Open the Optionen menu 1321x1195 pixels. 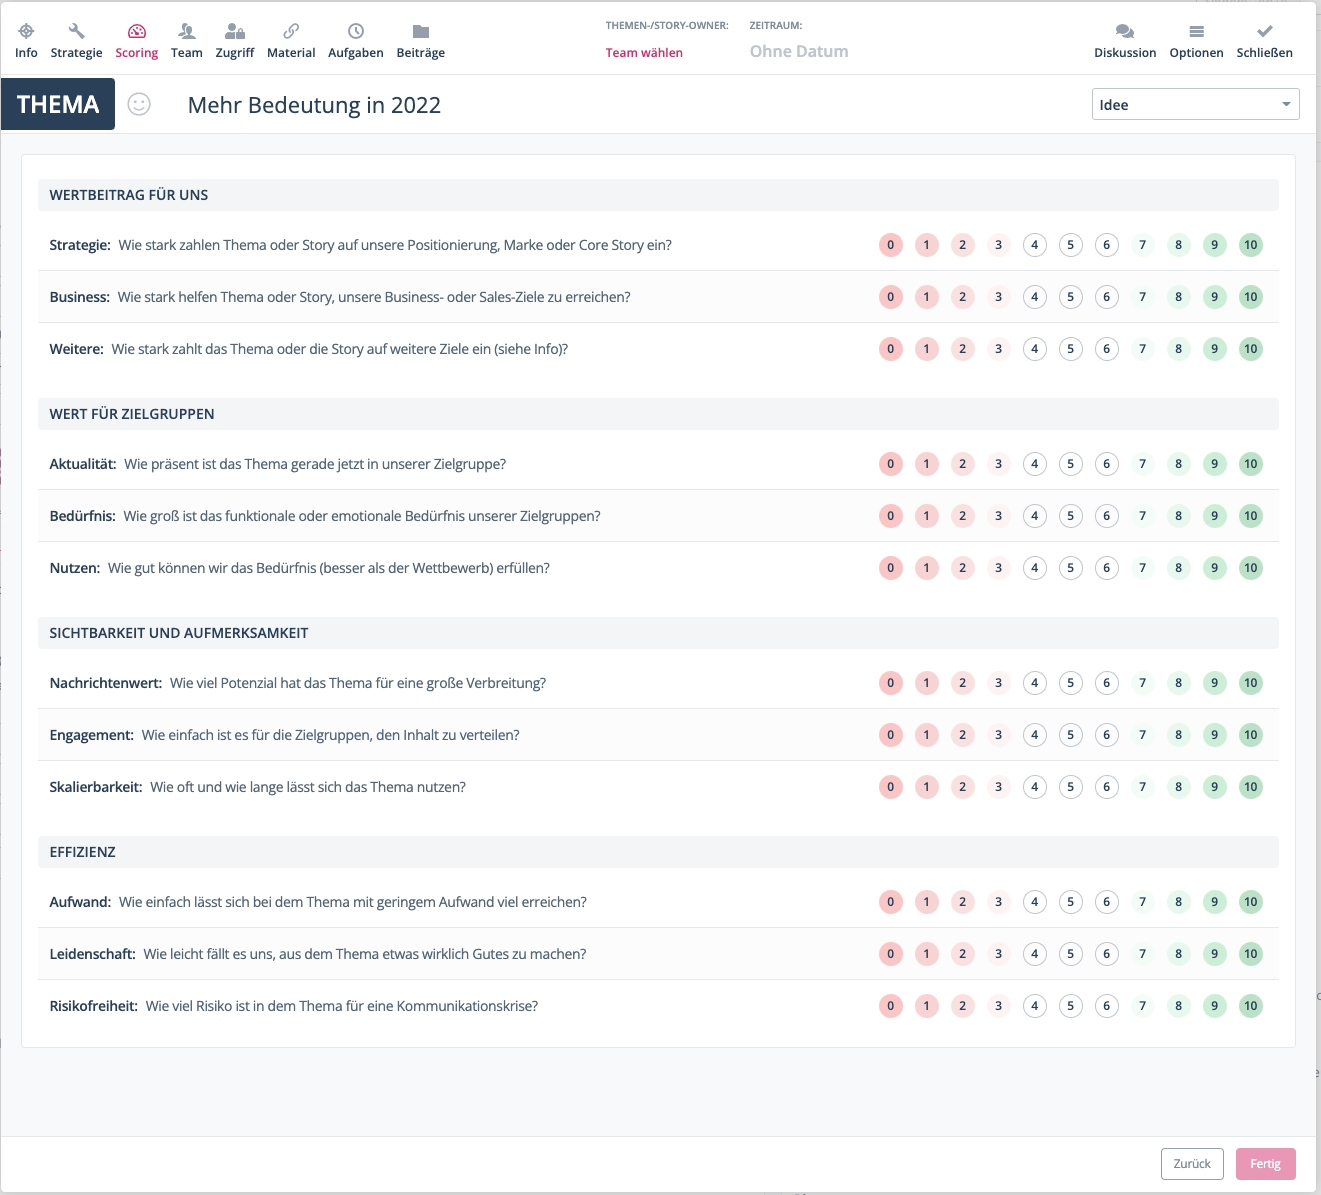[x=1196, y=41]
